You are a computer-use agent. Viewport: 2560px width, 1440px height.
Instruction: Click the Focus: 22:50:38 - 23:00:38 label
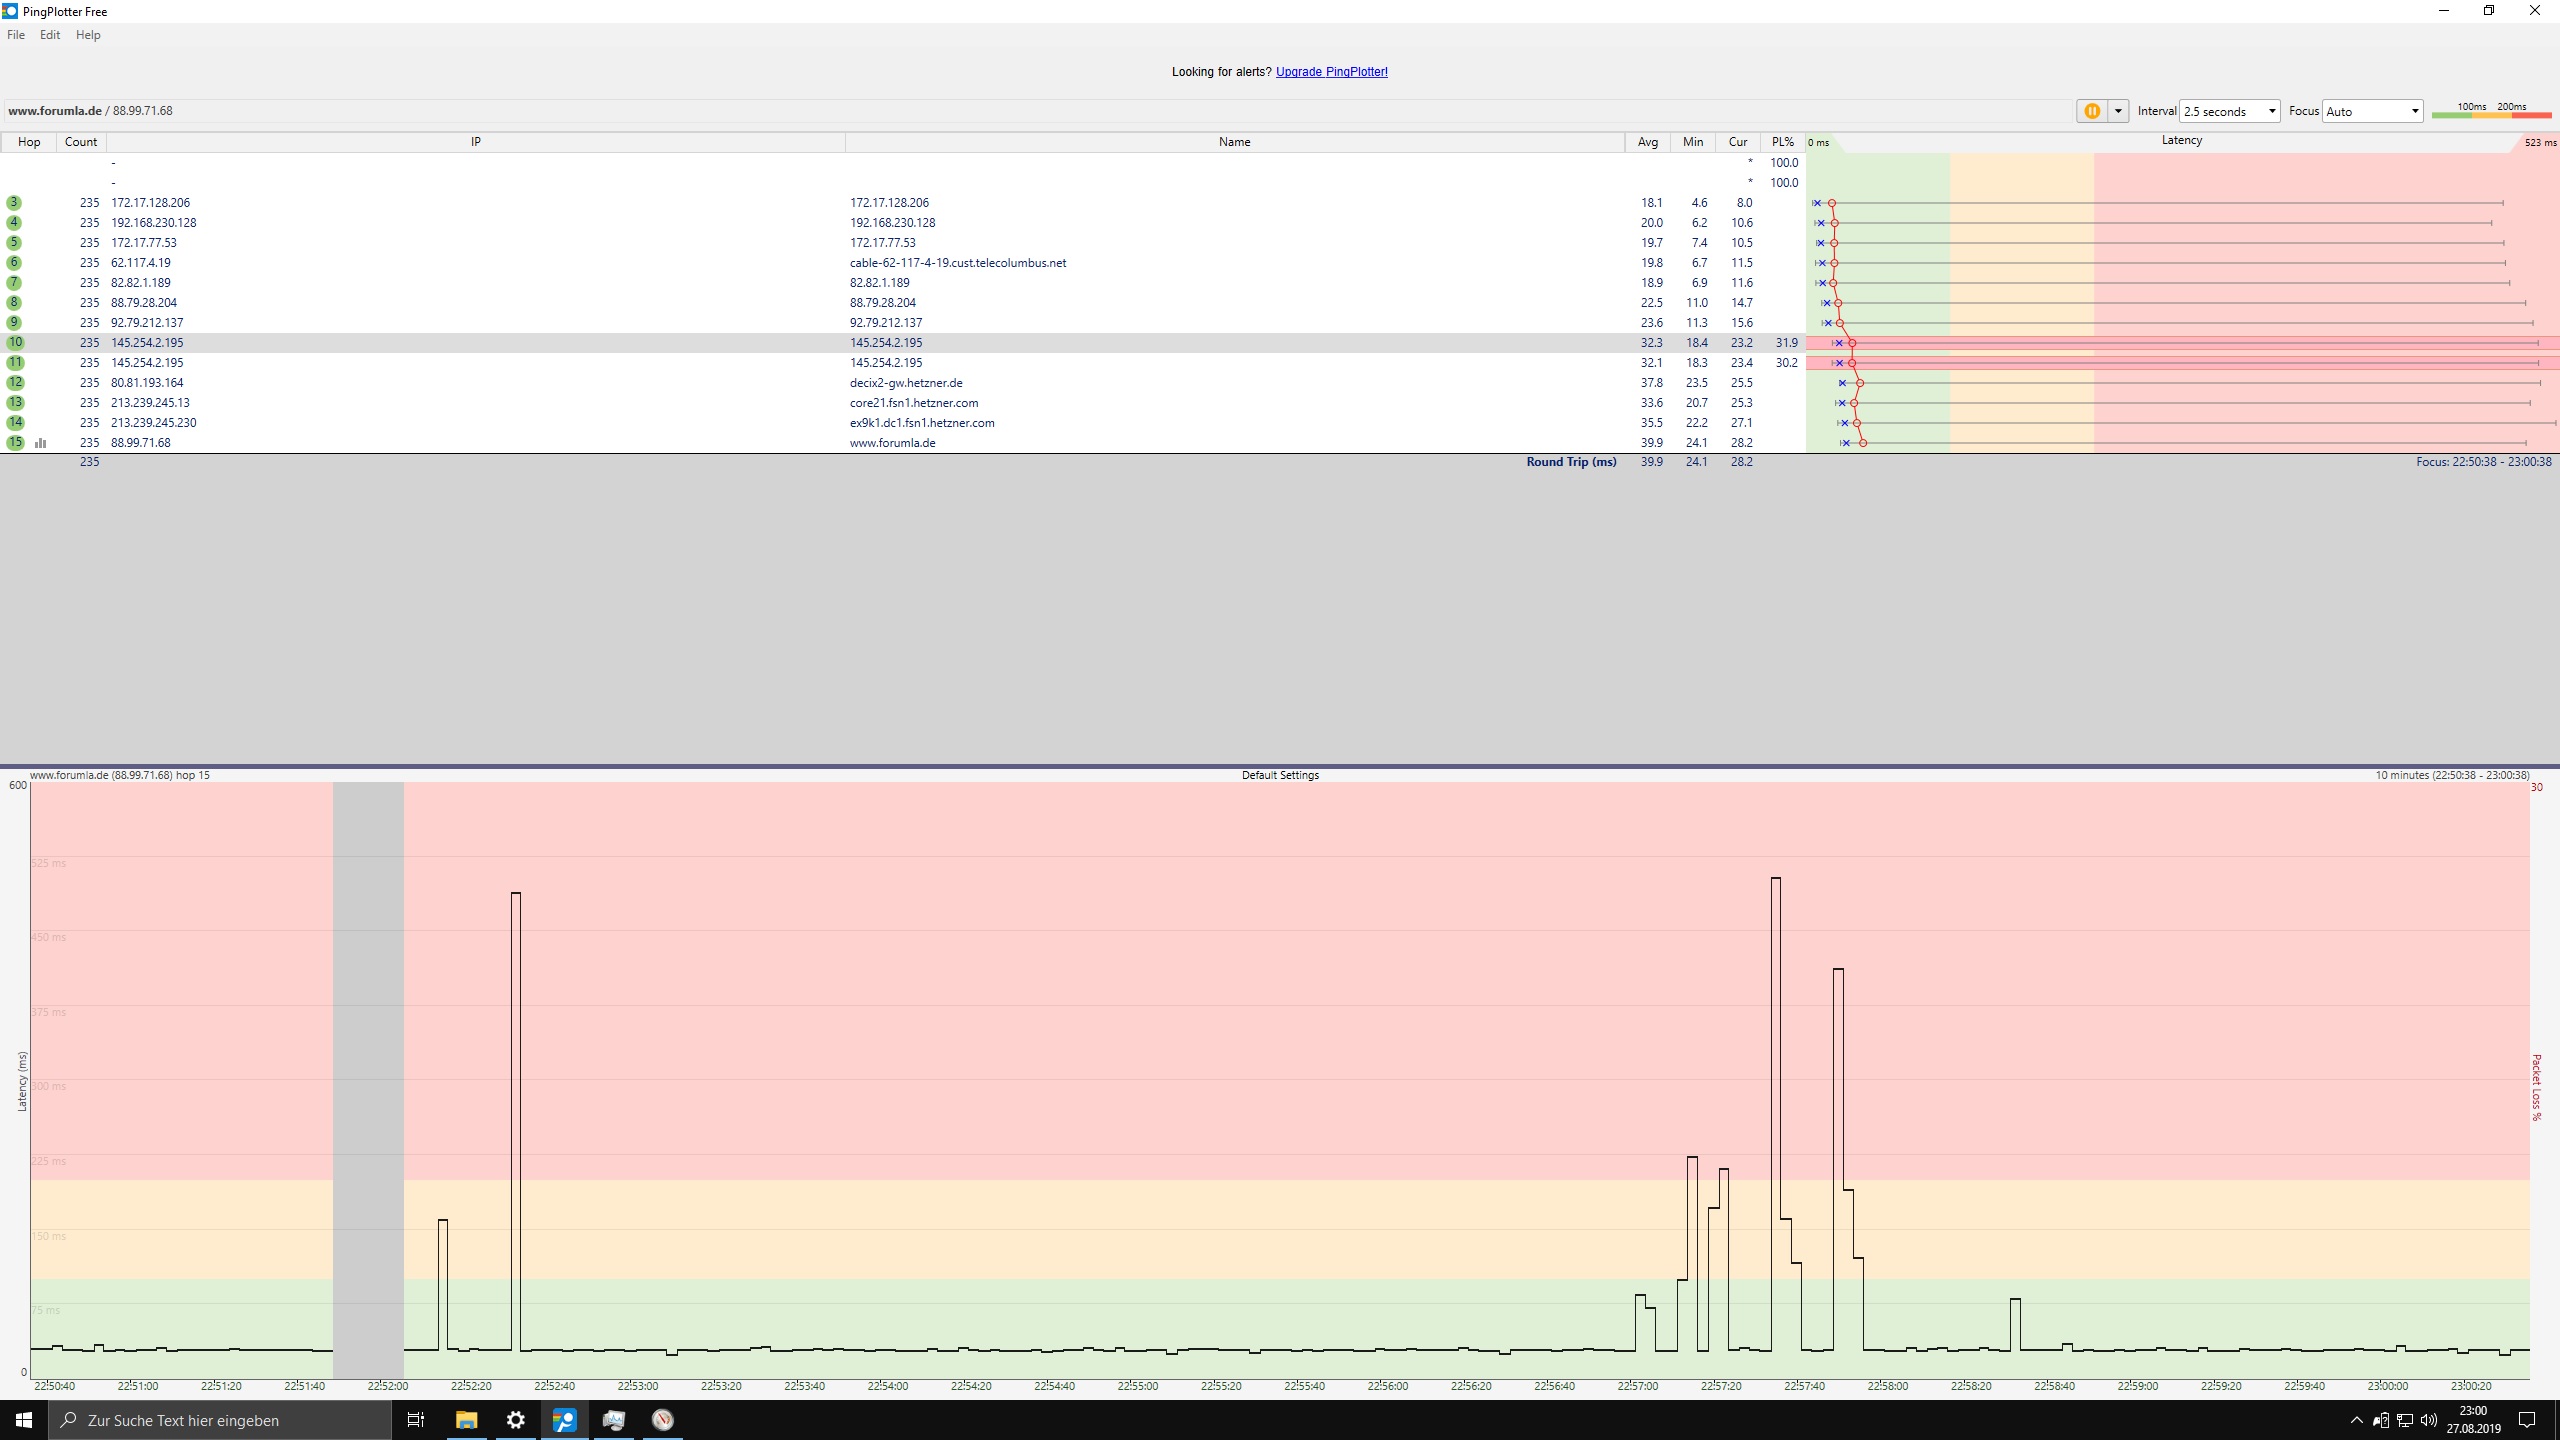2484,462
